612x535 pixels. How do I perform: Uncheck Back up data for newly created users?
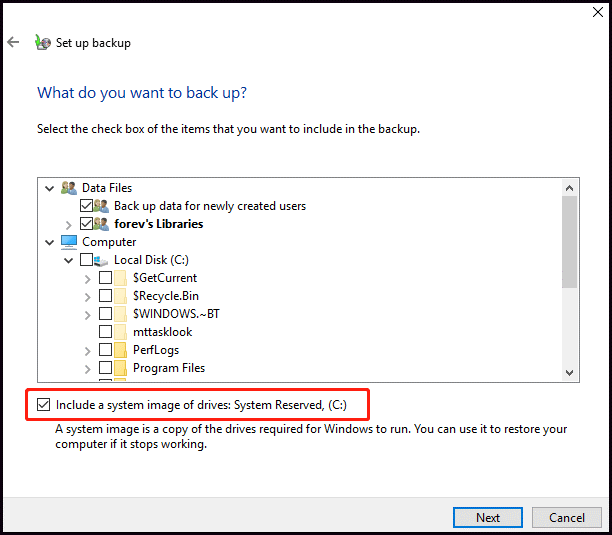[x=85, y=206]
